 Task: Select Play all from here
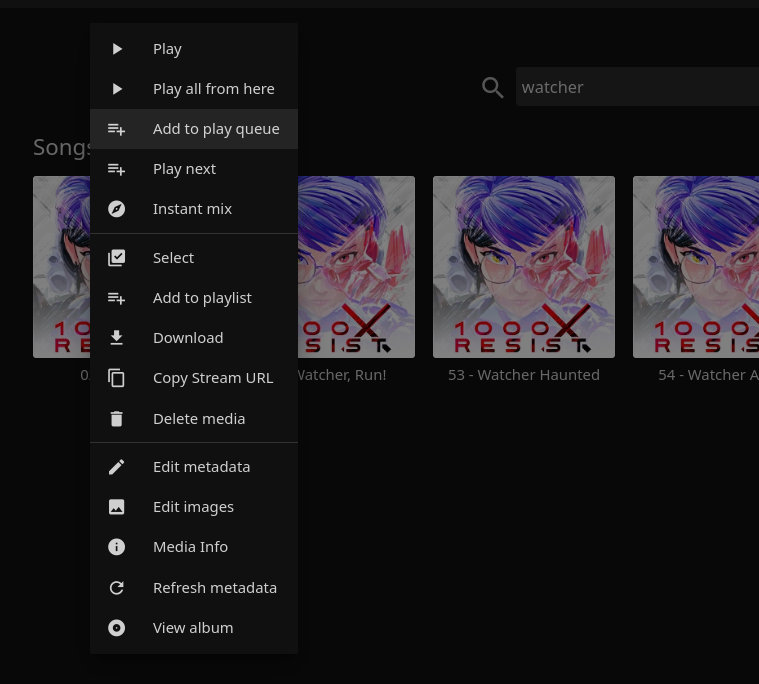click(x=213, y=89)
